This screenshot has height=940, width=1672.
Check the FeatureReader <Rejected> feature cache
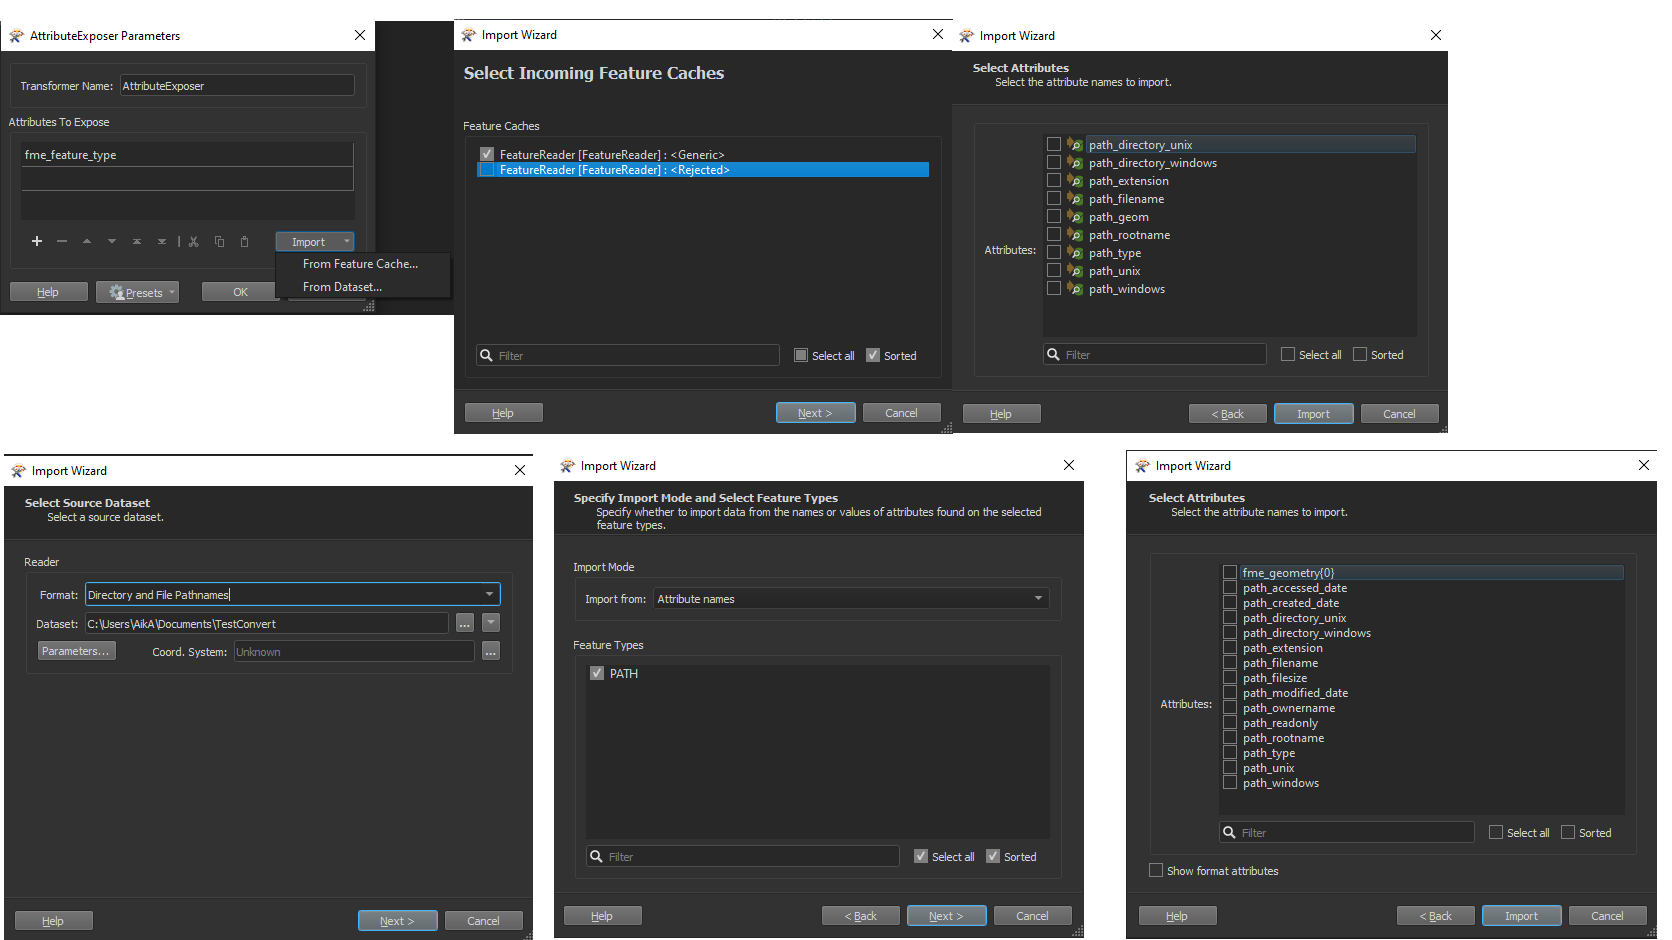(x=487, y=170)
